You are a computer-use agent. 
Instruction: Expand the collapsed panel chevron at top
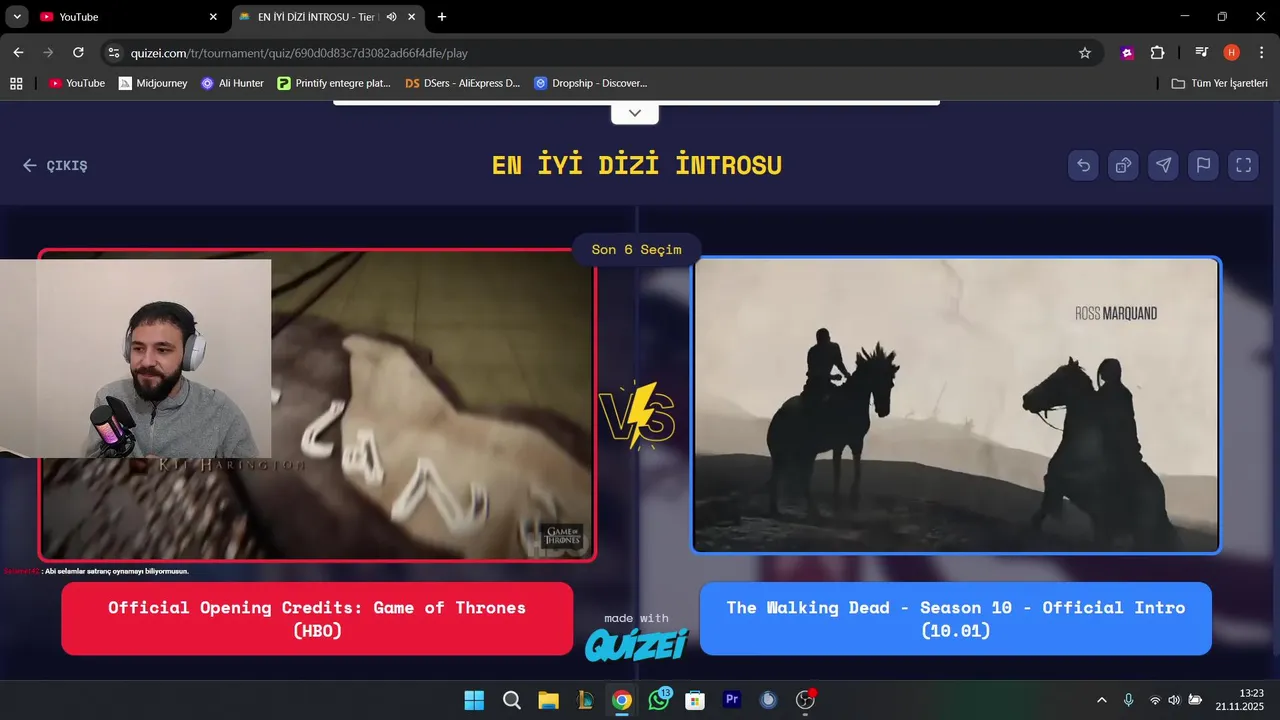tap(635, 113)
